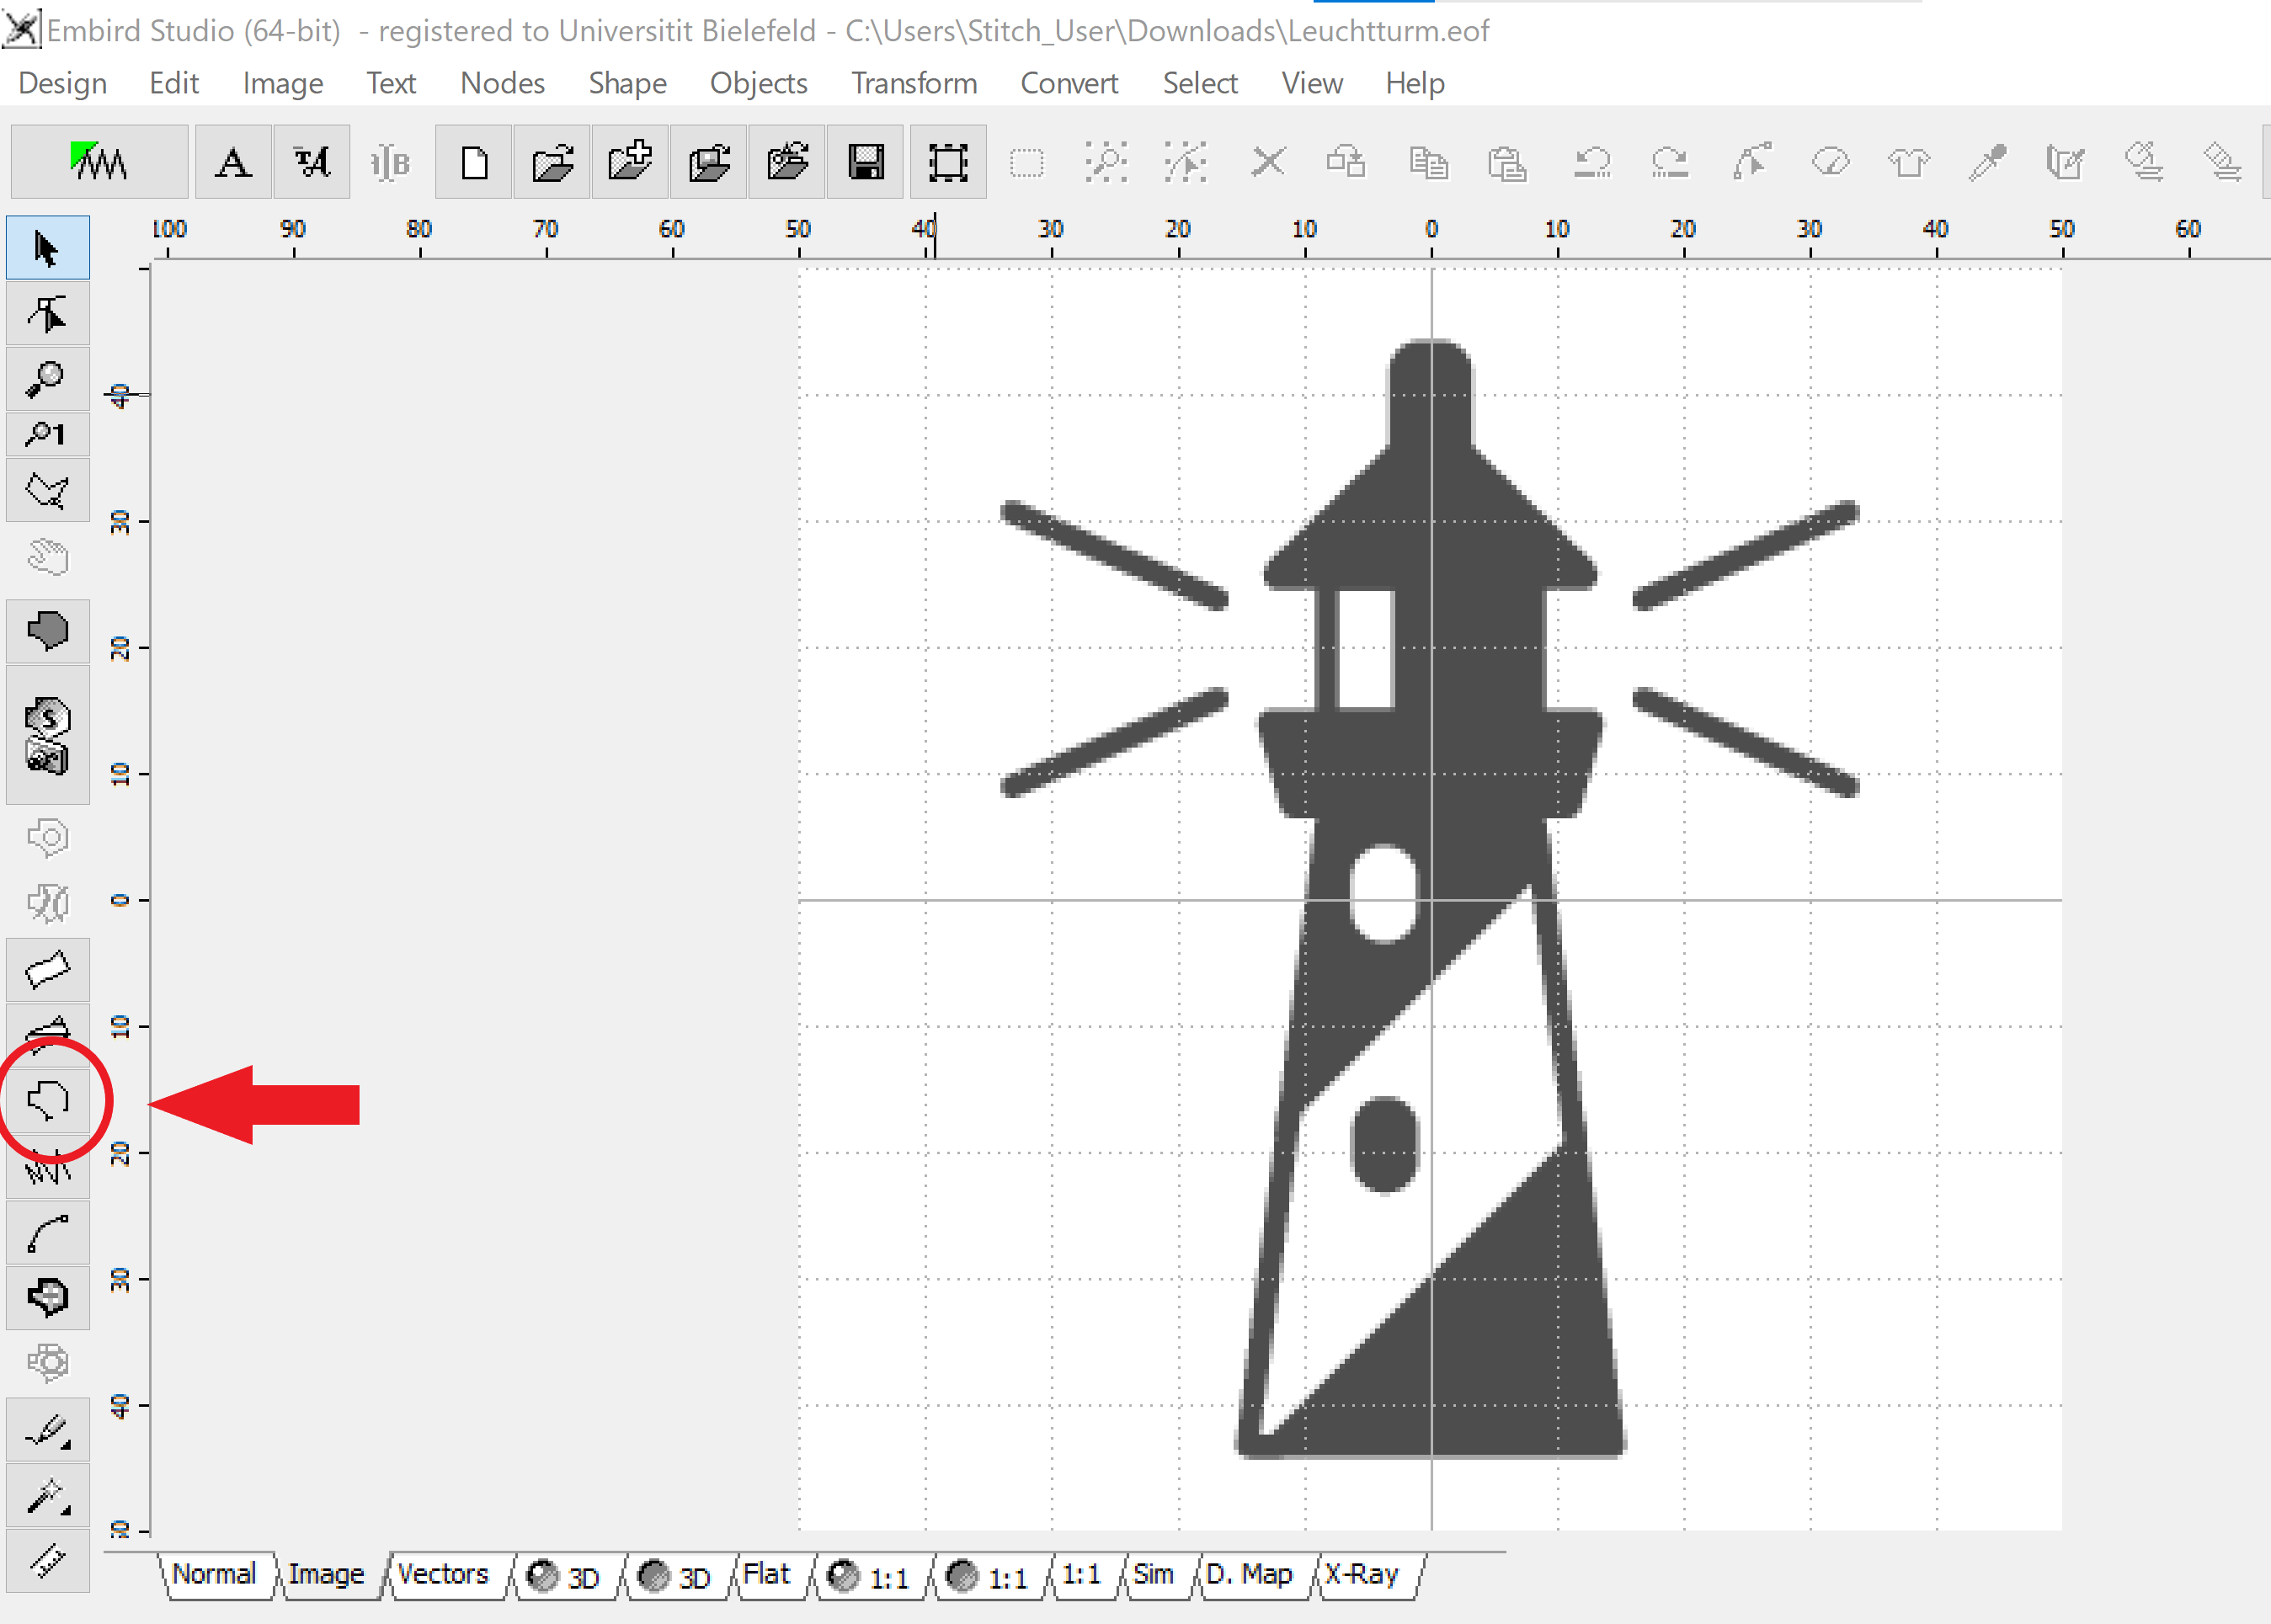This screenshot has width=2271, height=1624.
Task: Select the freehand tool circled in red
Action: 47,1098
